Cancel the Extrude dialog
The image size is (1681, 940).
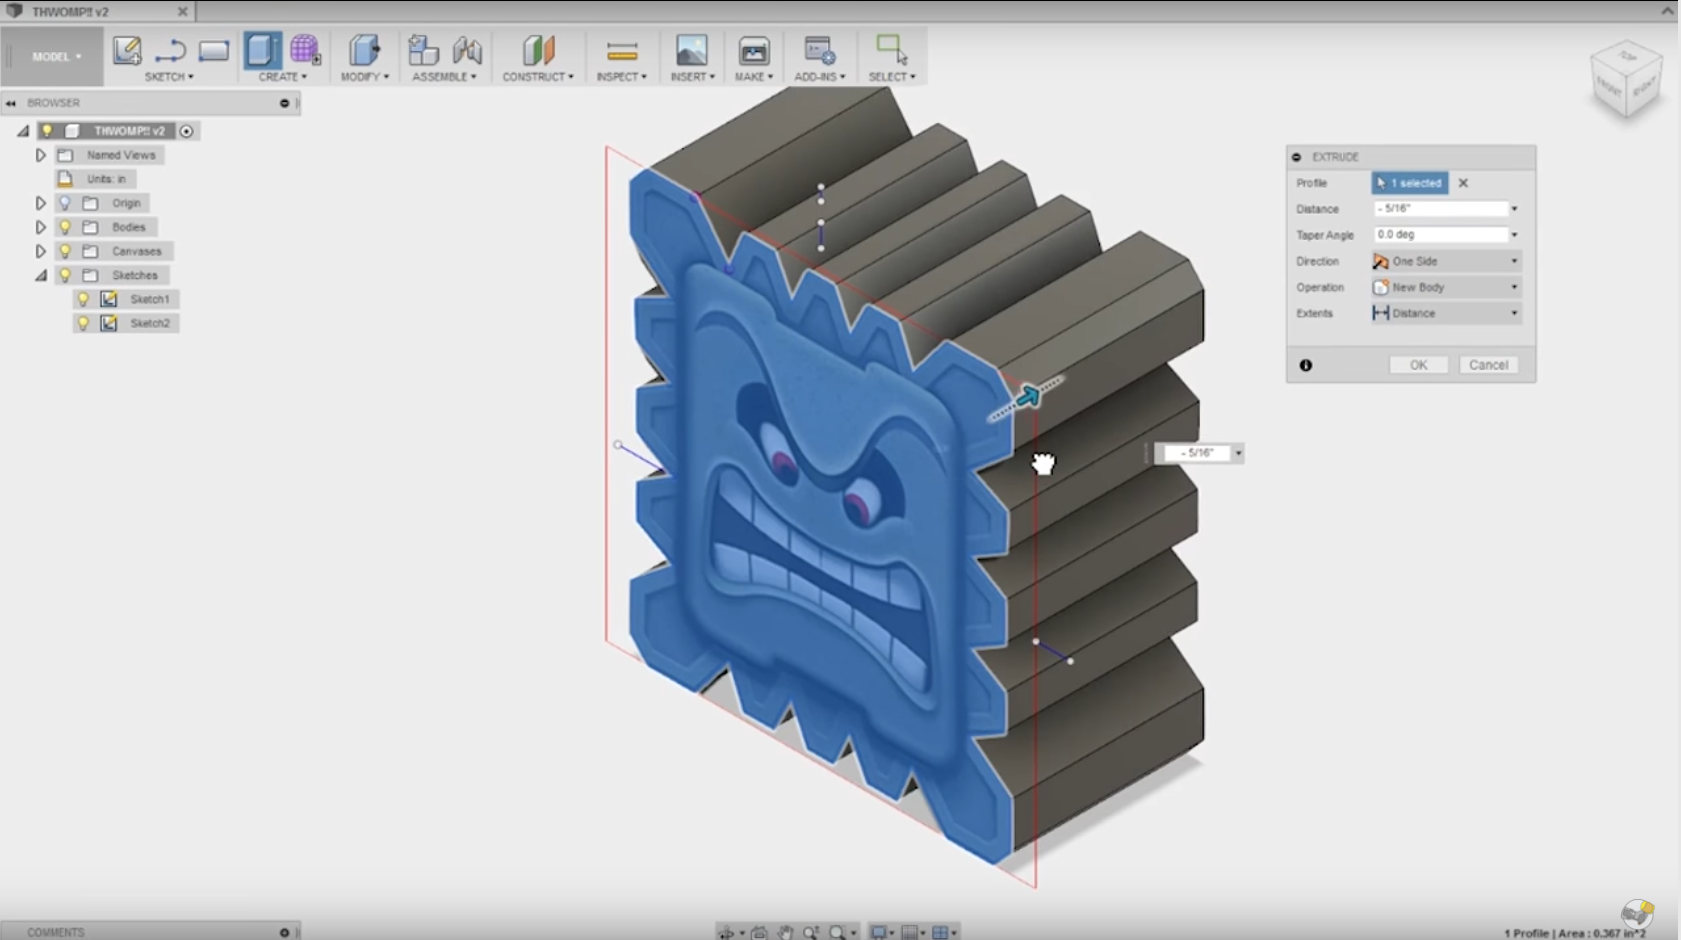pyautogui.click(x=1488, y=365)
